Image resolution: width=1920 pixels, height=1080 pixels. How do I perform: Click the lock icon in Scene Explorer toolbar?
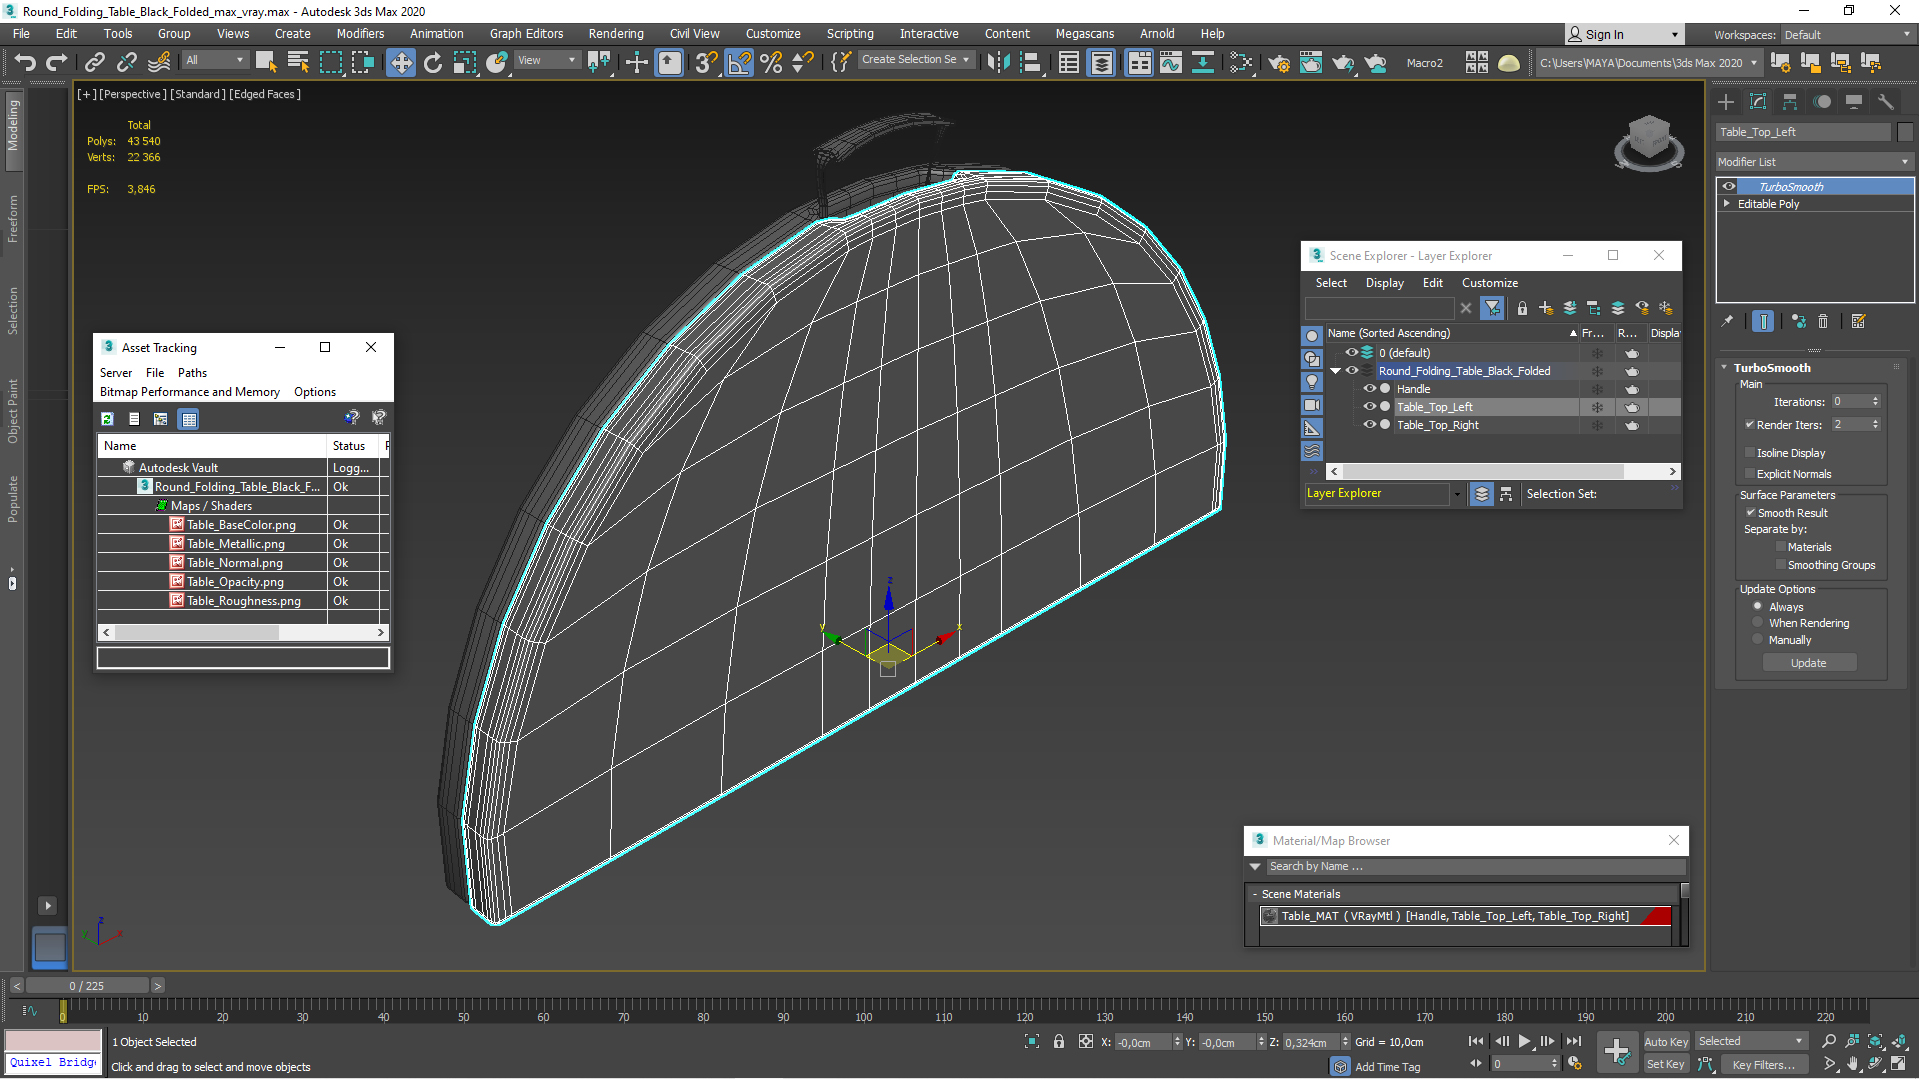pyautogui.click(x=1522, y=308)
